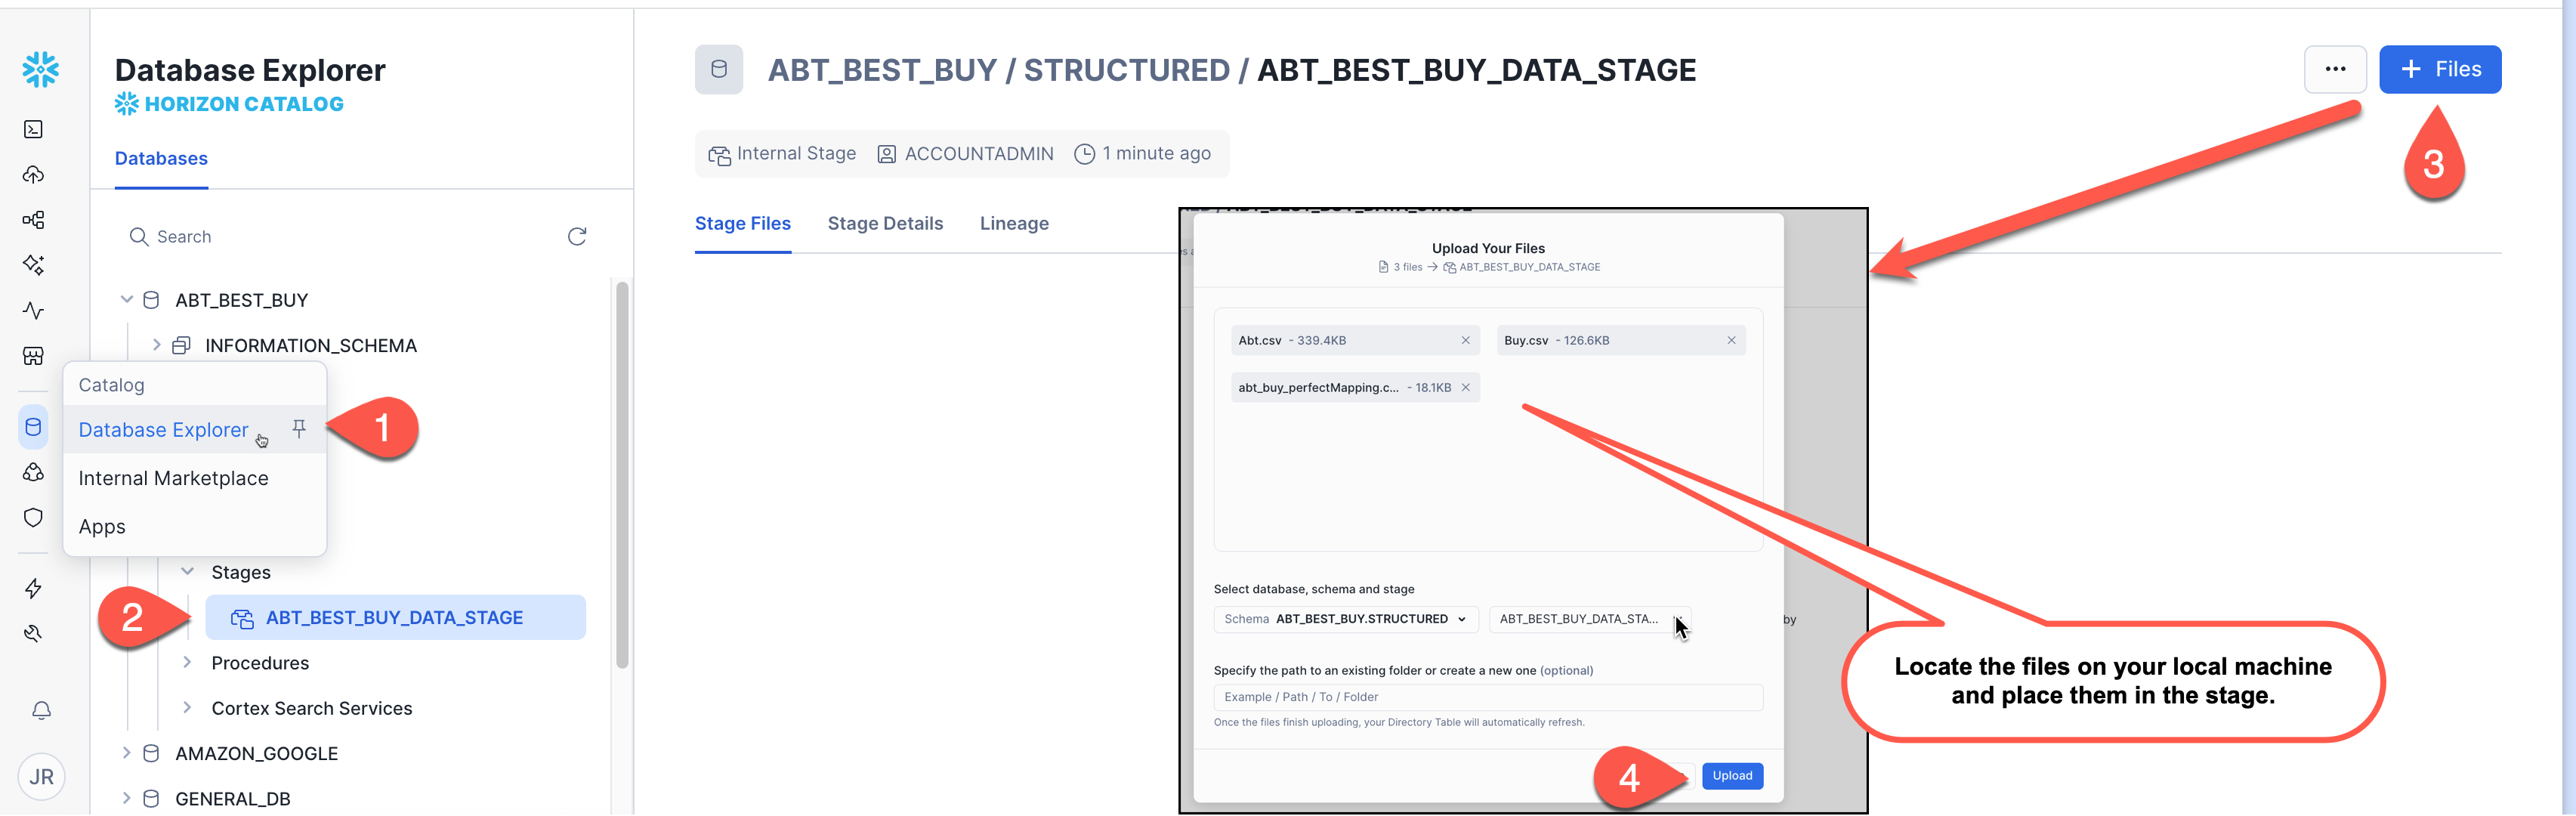Open the worksheets terminal icon in sidebar
Viewport: 2576px width, 816px height.
point(33,129)
